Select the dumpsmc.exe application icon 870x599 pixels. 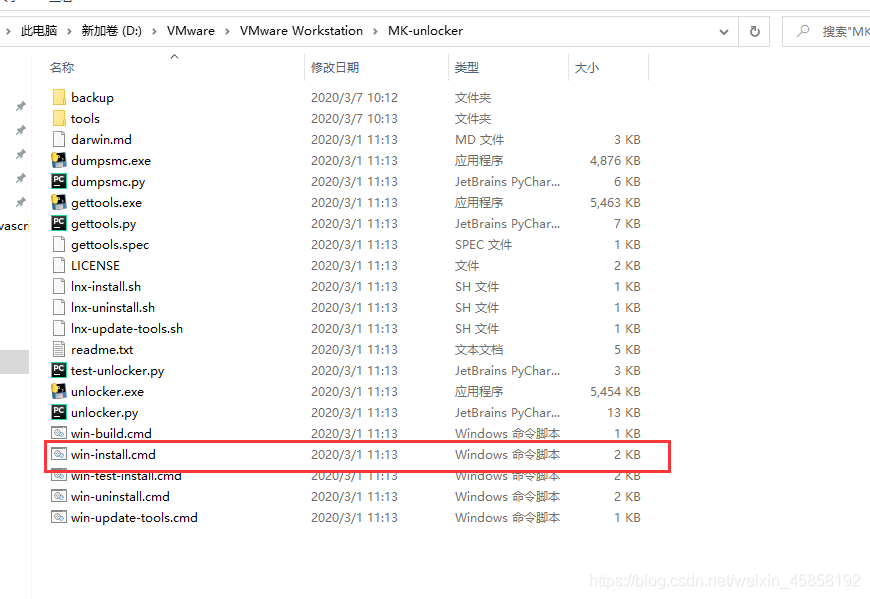point(59,160)
